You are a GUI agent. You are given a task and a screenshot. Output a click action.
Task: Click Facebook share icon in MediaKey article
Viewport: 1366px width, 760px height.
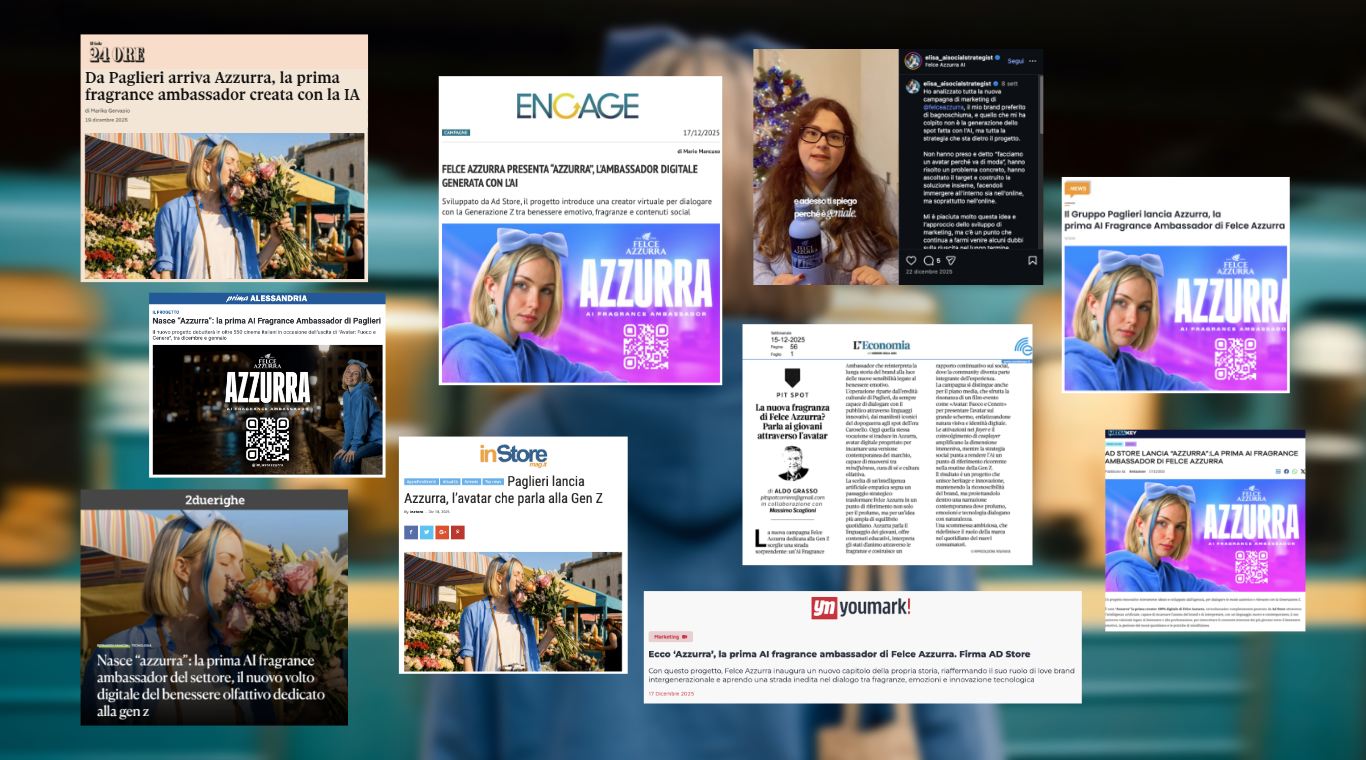(1286, 471)
